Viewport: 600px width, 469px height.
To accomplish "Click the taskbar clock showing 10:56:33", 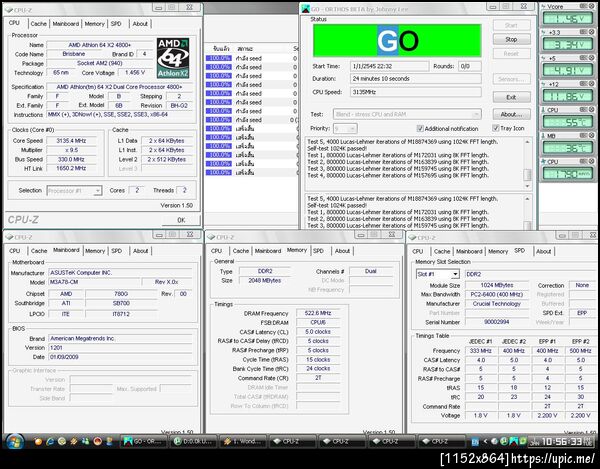I will [562, 442].
